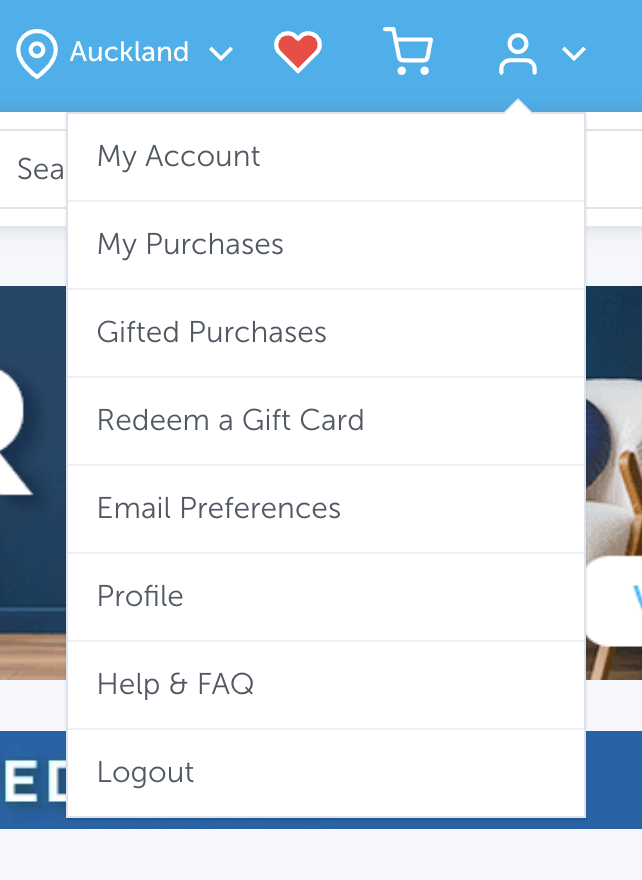Viewport: 642px width, 880px height.
Task: Click the account person icon
Action: tap(518, 52)
